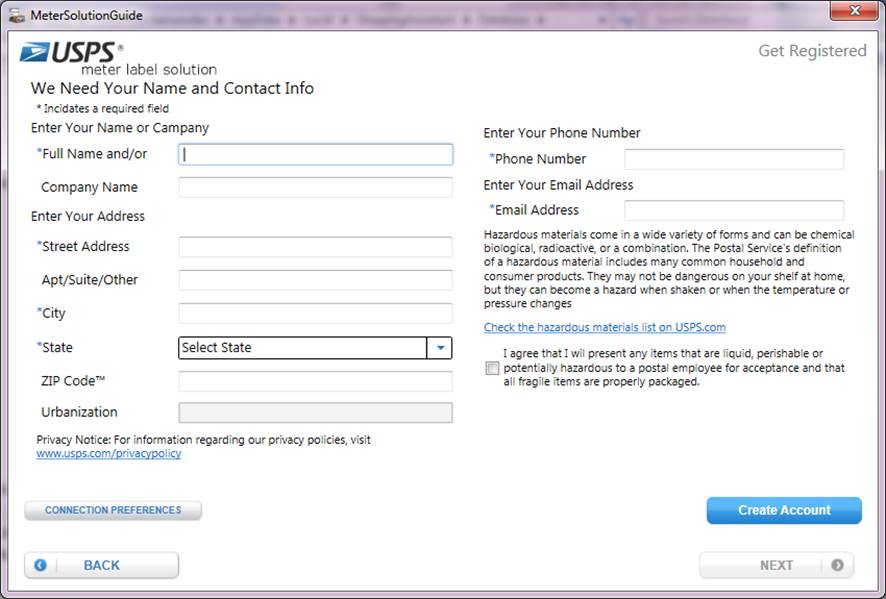The height and width of the screenshot is (599, 886).
Task: Open the Select State dropdown
Action: point(315,348)
